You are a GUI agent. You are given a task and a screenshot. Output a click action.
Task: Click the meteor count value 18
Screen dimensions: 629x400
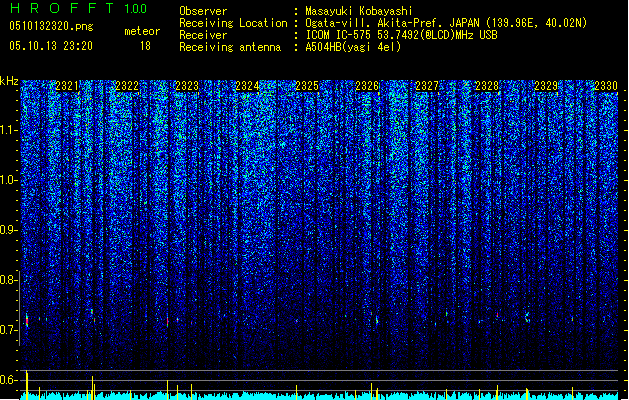click(x=145, y=46)
